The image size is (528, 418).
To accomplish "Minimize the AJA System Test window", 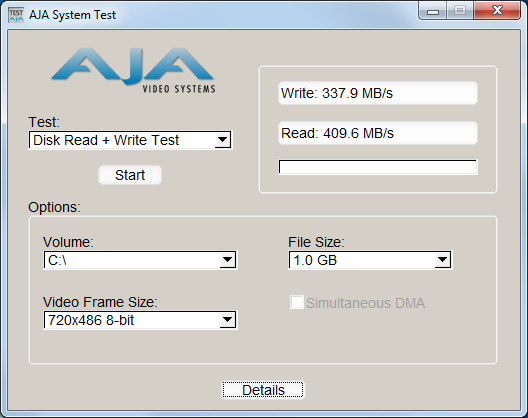I will pos(433,11).
